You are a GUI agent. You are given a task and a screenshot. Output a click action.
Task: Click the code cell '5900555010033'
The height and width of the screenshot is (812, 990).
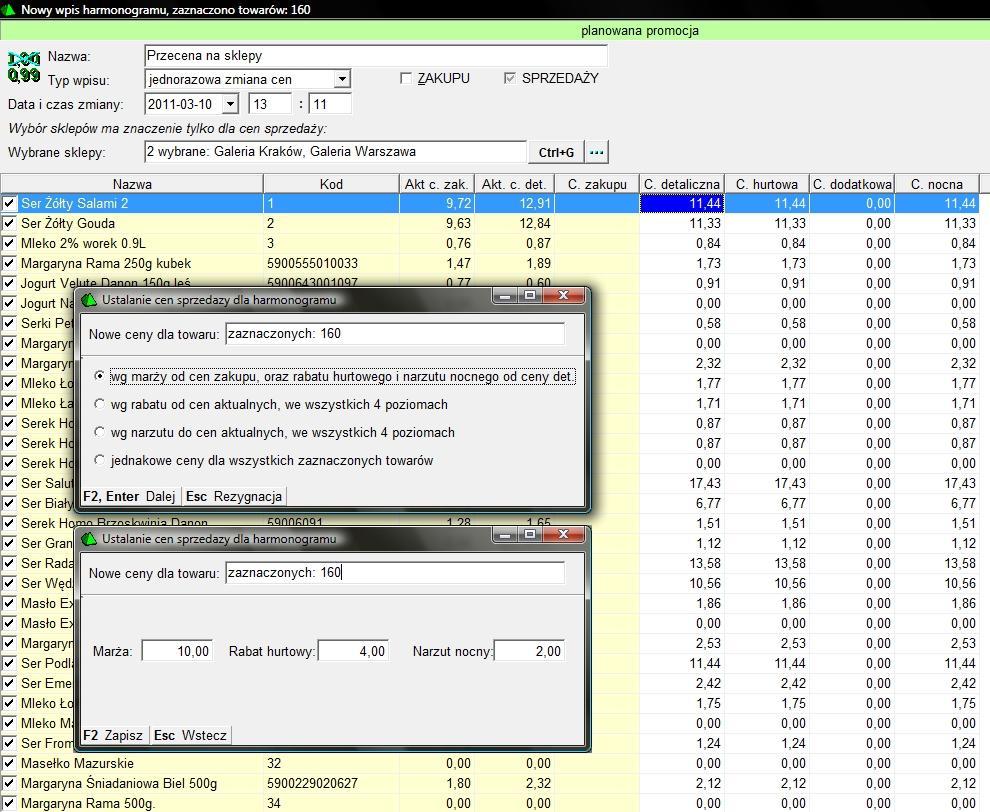click(x=313, y=263)
